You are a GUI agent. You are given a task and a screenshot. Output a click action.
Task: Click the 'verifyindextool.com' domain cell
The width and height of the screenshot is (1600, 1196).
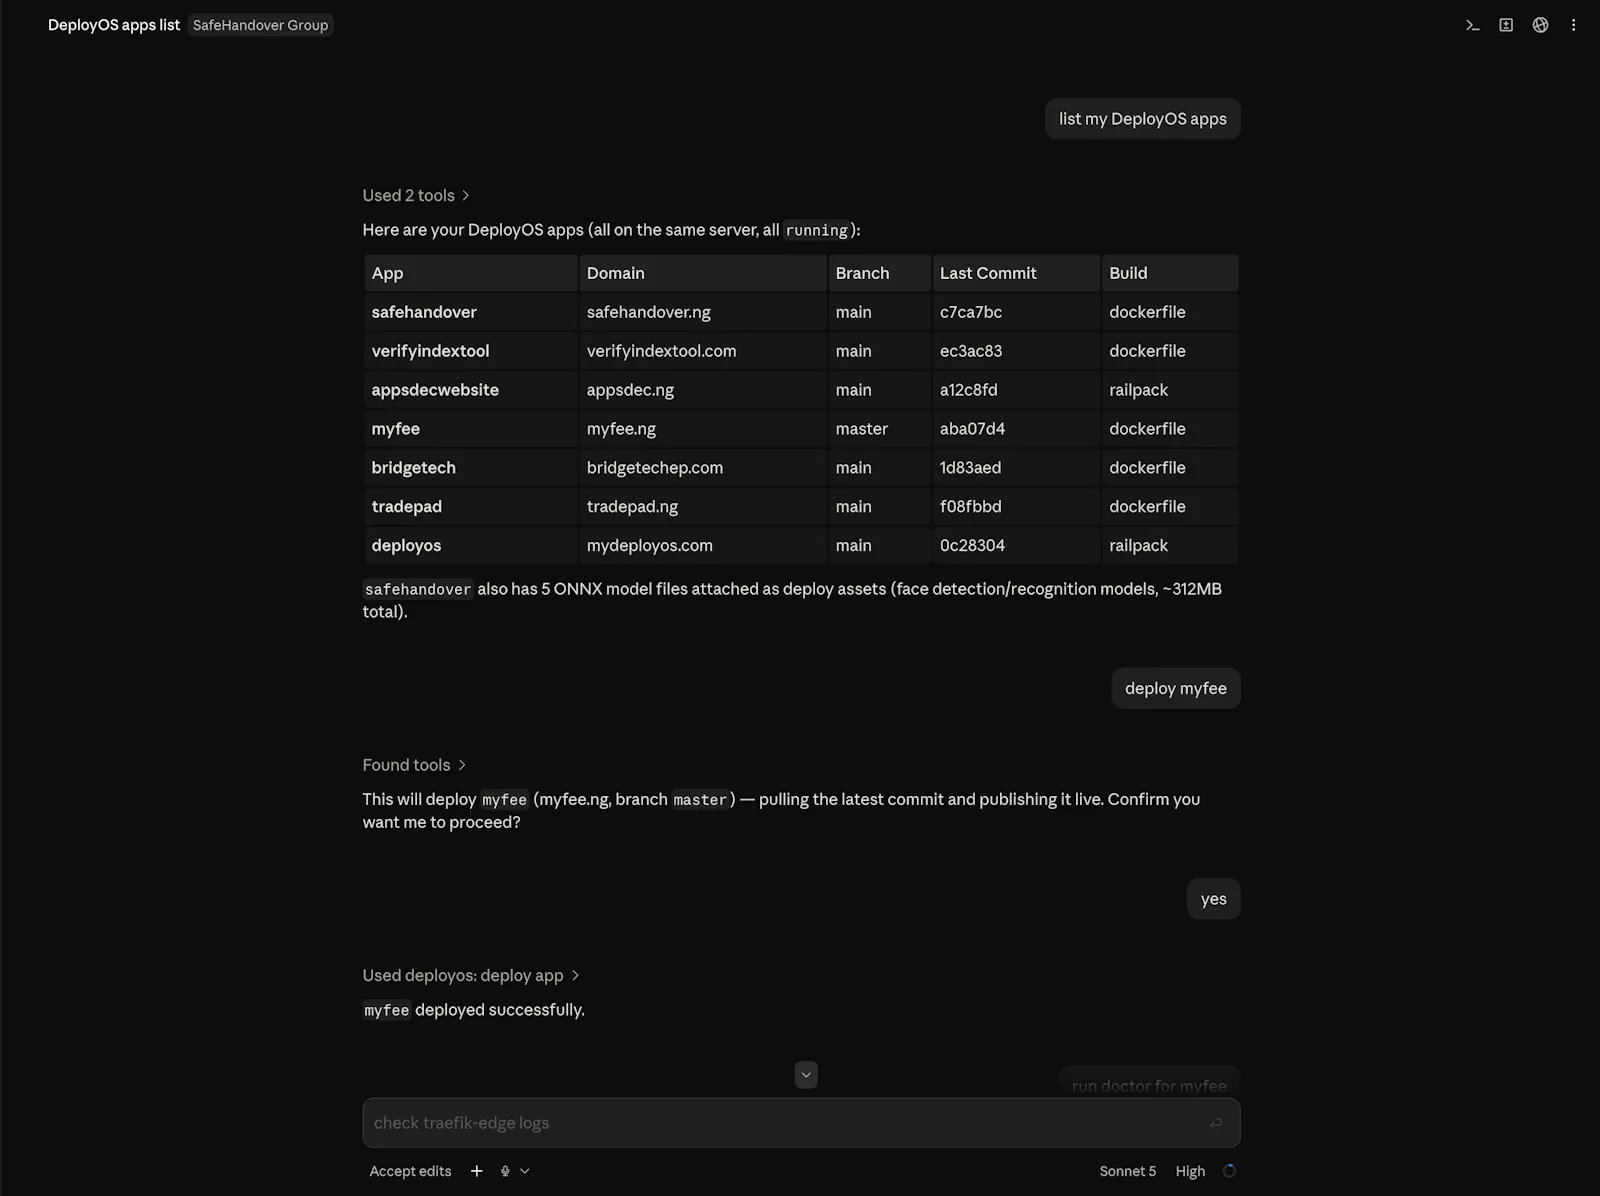703,351
